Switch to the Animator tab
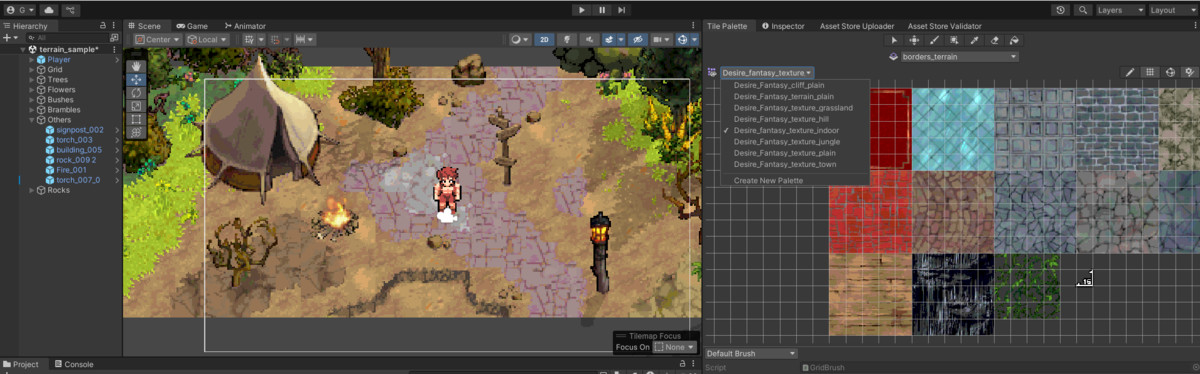The height and width of the screenshot is (374, 1200). coord(245,25)
